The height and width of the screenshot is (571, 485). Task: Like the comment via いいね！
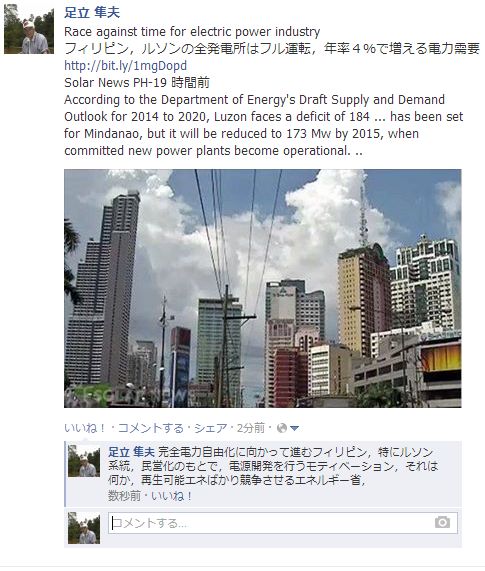click(x=171, y=496)
